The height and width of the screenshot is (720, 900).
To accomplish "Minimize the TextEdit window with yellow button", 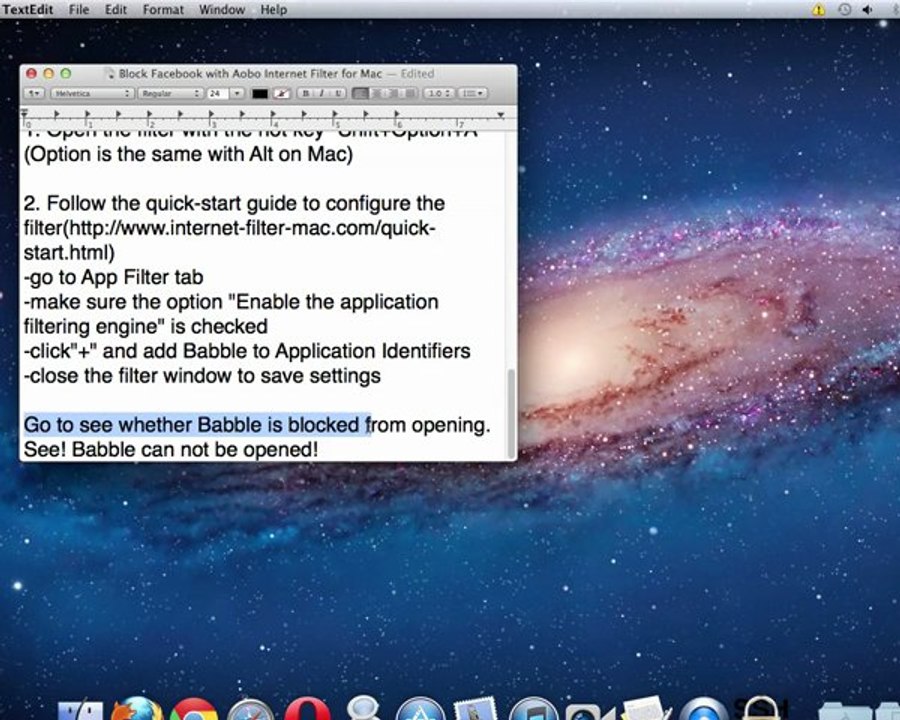I will [x=49, y=73].
